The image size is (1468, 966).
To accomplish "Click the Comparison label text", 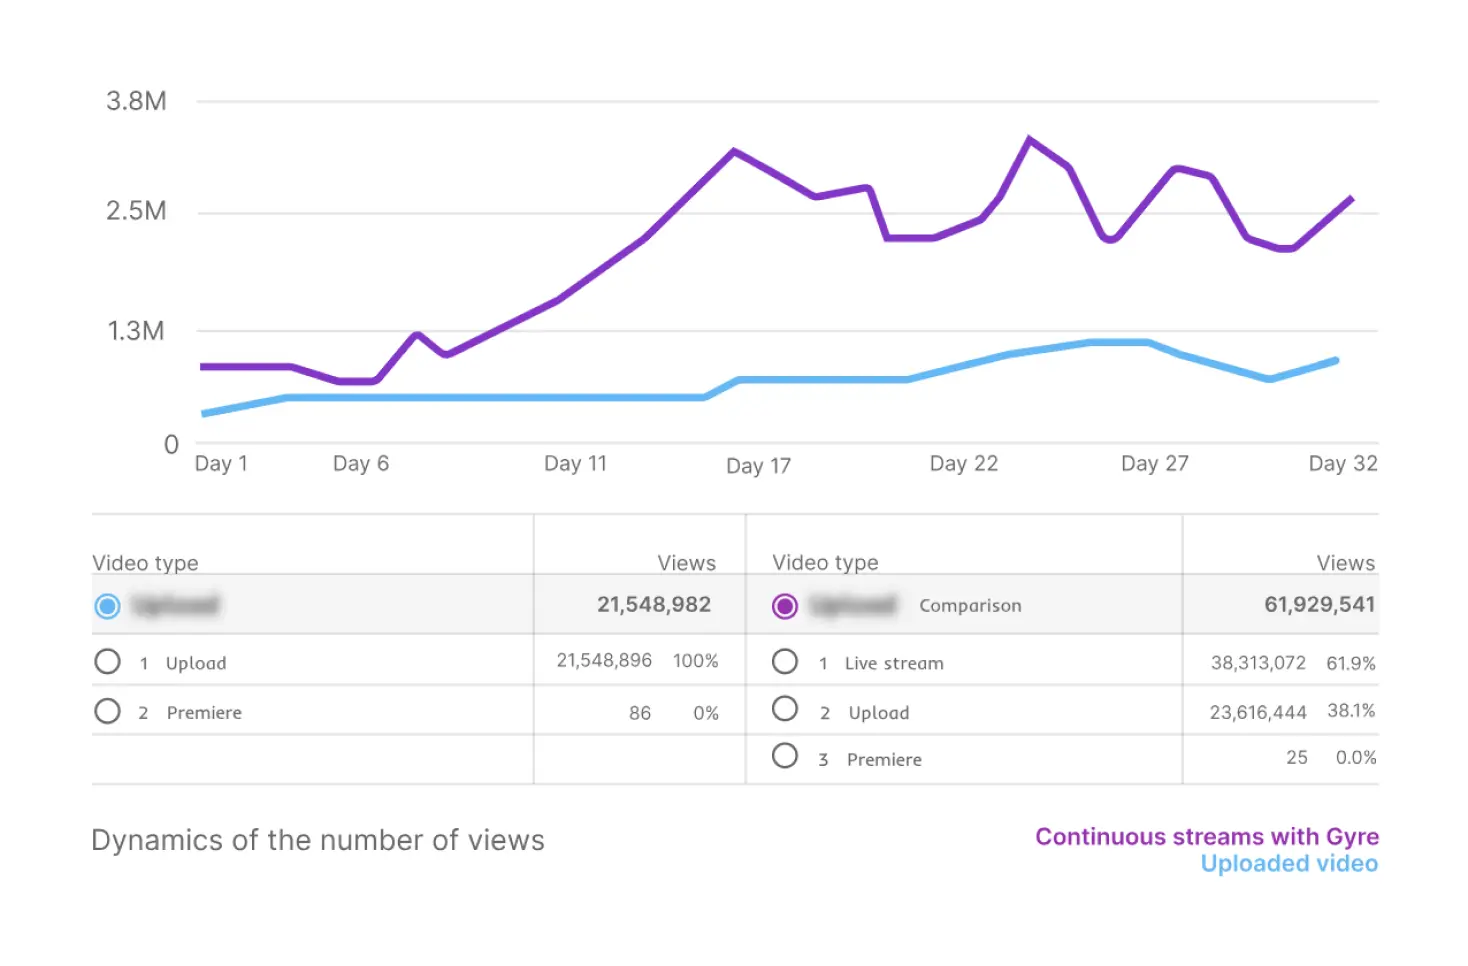I will click(x=970, y=606).
